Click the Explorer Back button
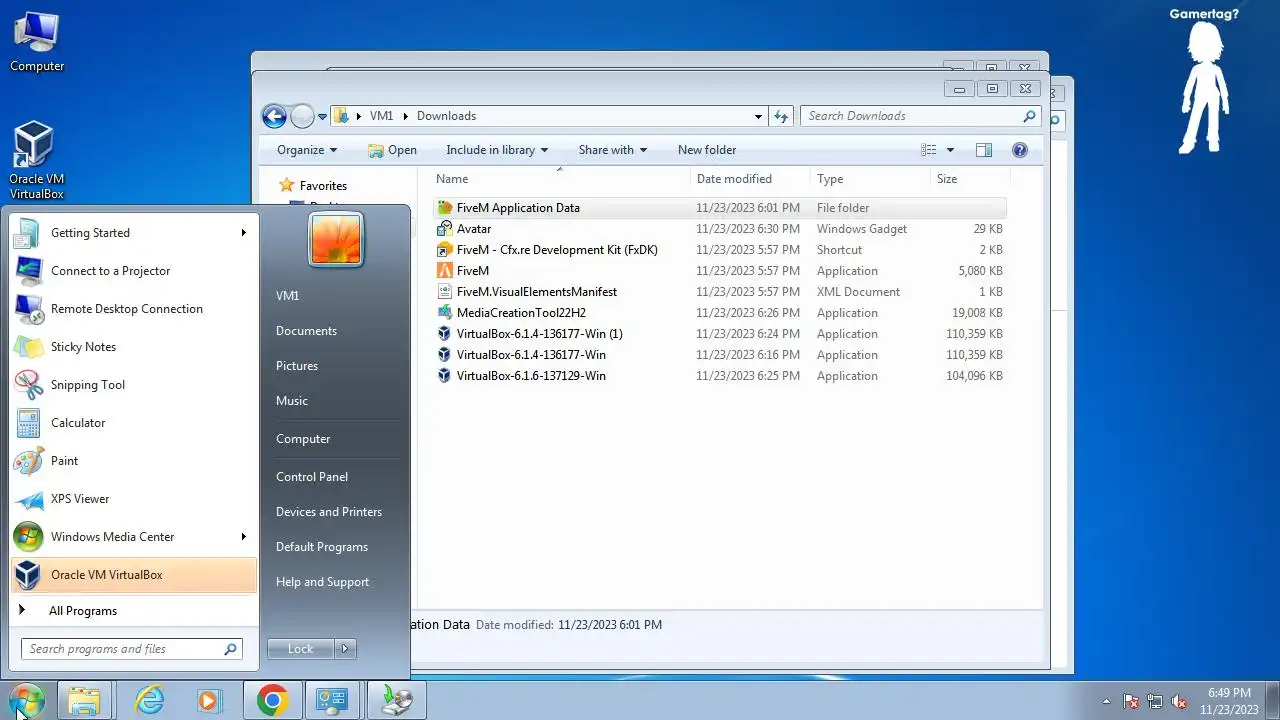This screenshot has height=720, width=1280. point(274,116)
